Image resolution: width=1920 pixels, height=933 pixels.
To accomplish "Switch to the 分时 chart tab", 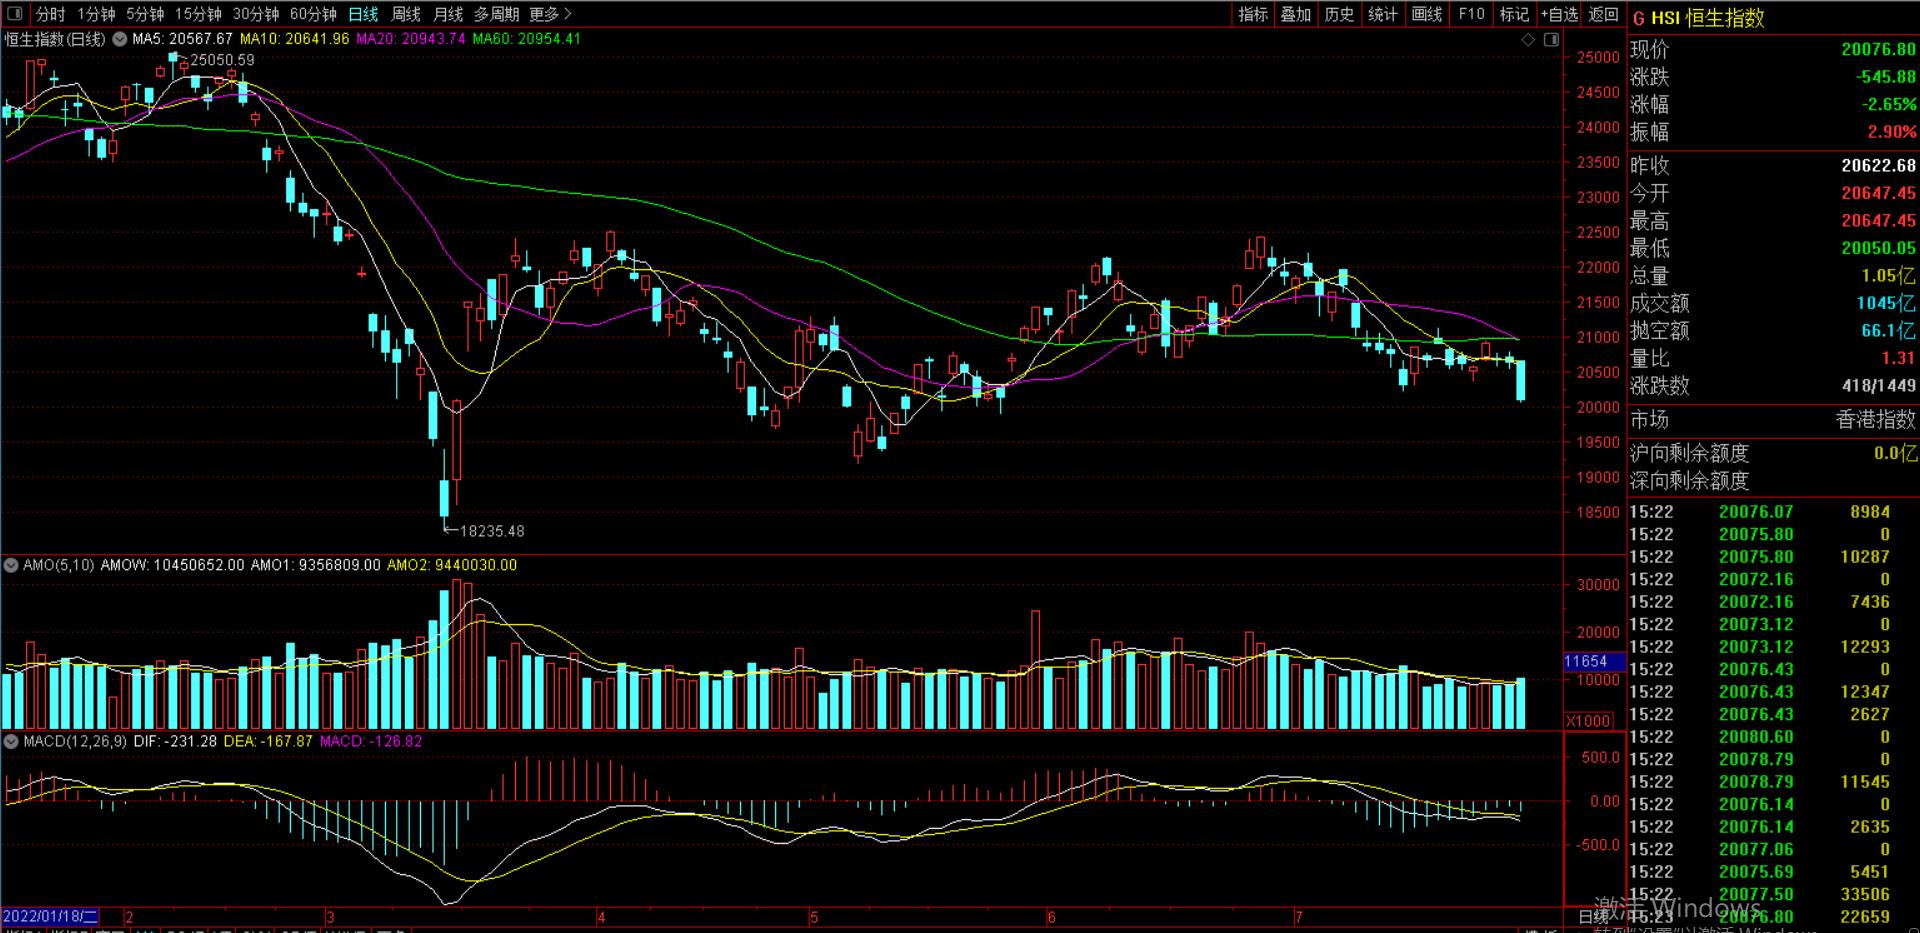I will [x=50, y=14].
